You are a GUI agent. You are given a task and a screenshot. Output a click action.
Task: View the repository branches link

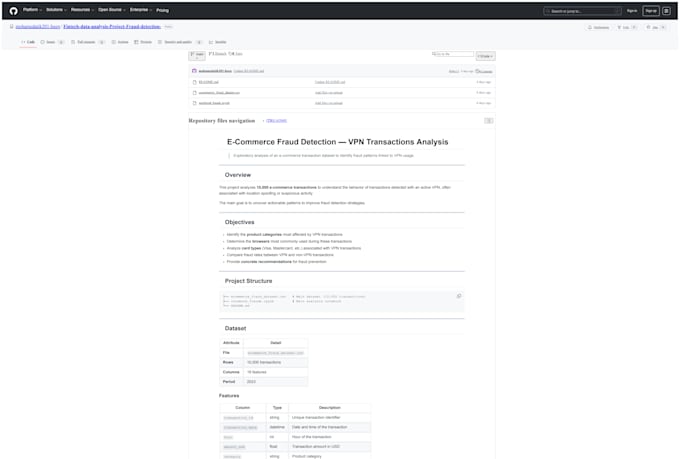click(x=218, y=54)
